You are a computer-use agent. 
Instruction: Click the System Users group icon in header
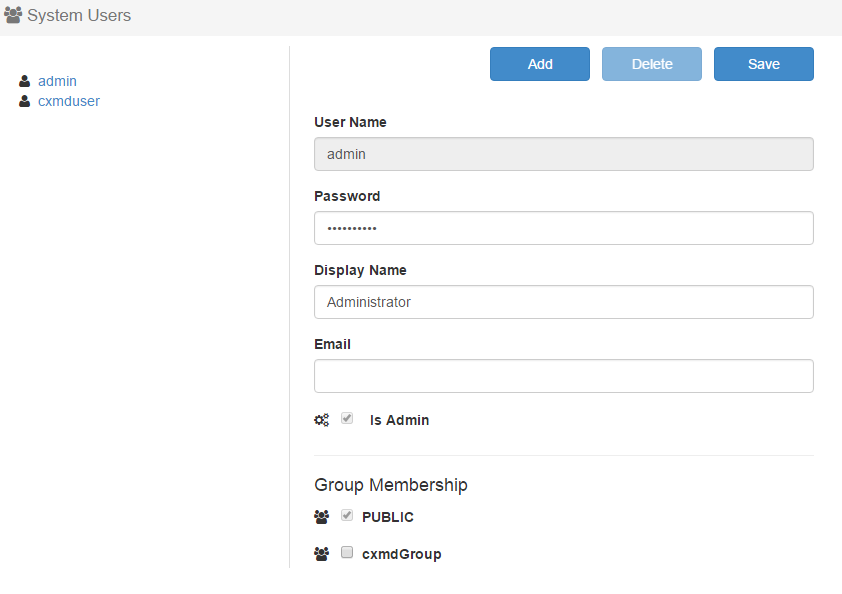(13, 16)
